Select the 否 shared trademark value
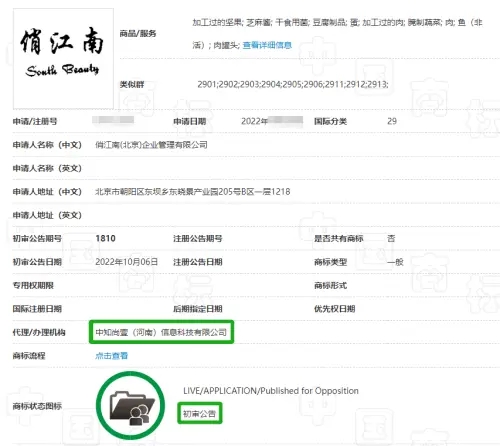The image size is (500, 446). (x=391, y=238)
